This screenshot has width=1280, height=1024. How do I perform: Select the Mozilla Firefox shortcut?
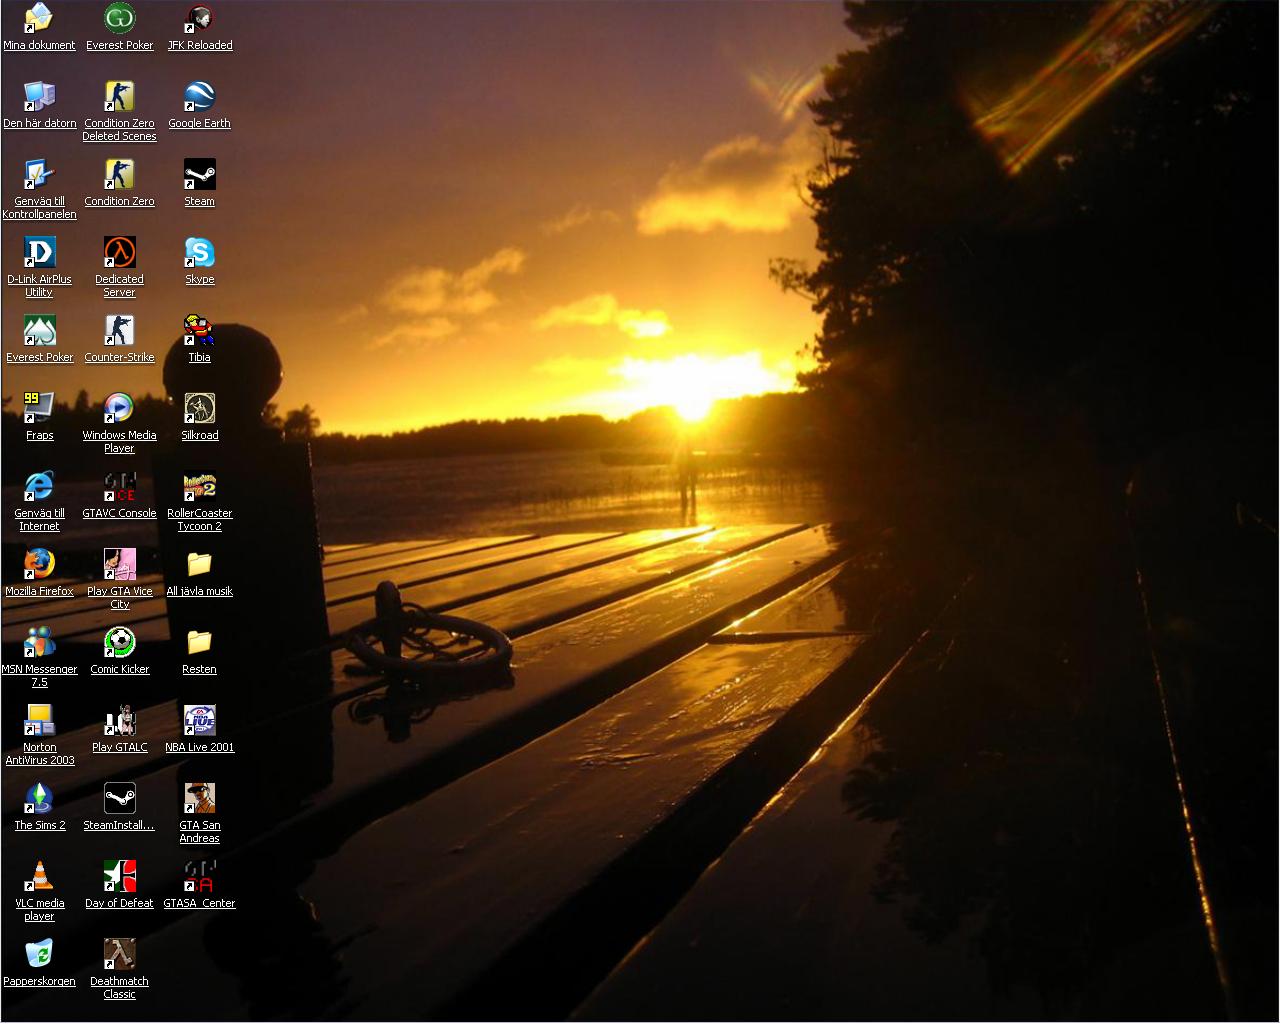pyautogui.click(x=39, y=565)
